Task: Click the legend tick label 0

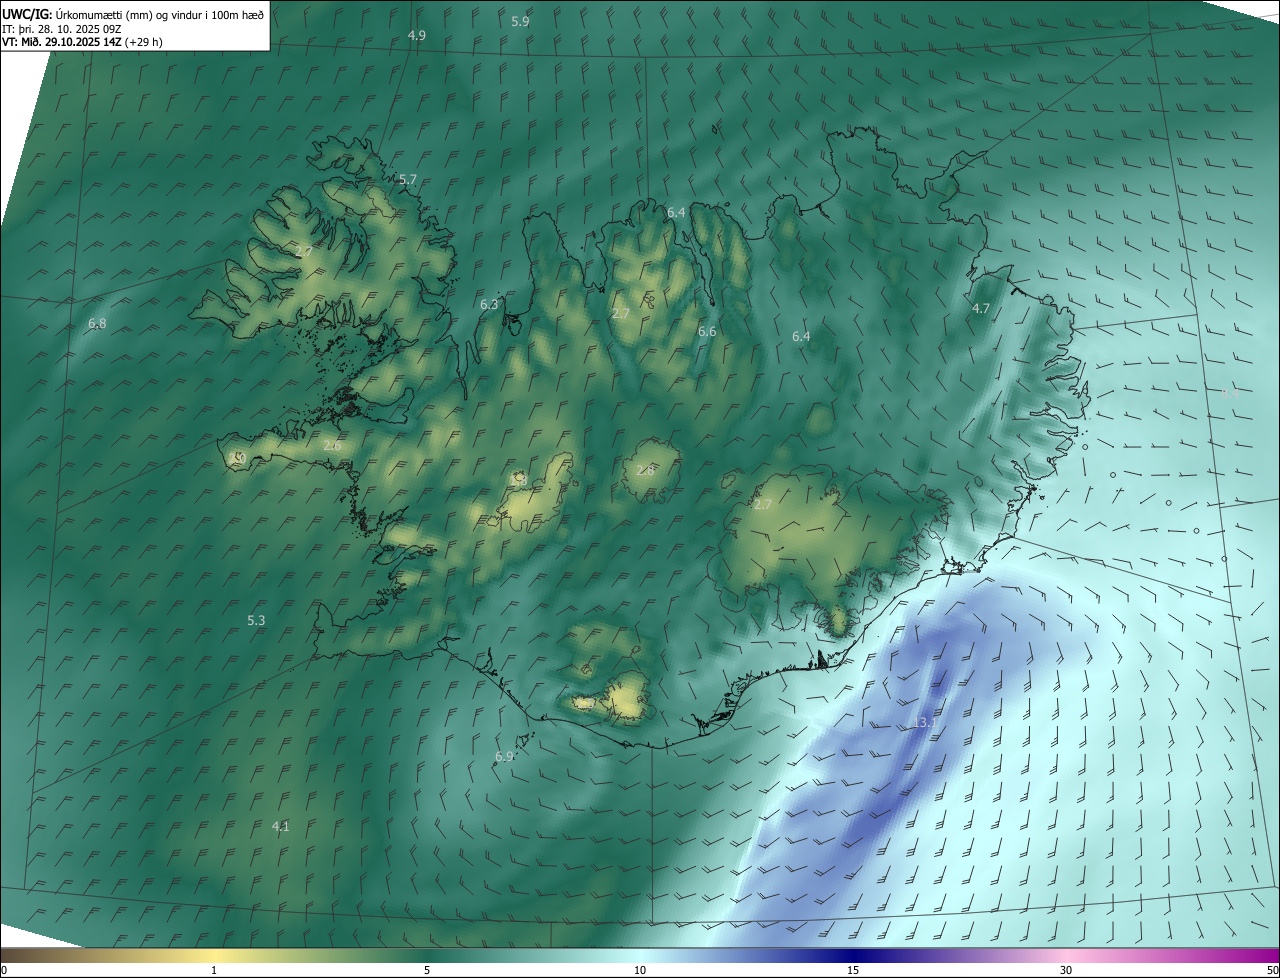Action: [4, 970]
